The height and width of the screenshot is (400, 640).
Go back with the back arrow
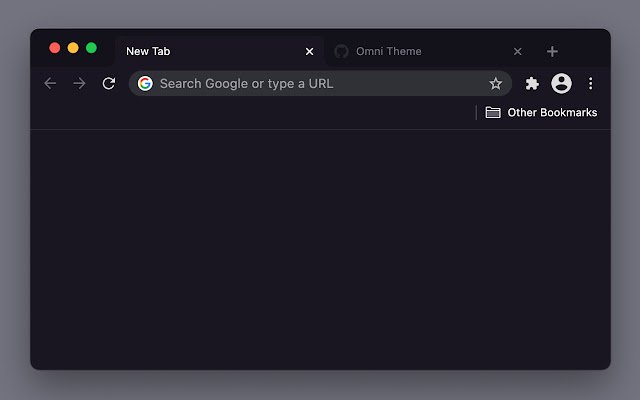50,84
